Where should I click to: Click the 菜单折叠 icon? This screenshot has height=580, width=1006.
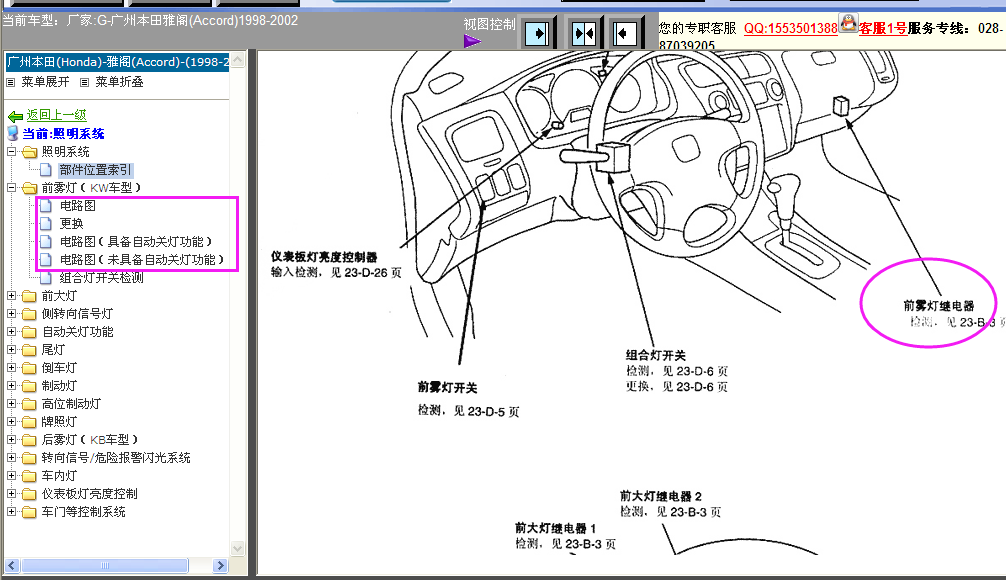pyautogui.click(x=84, y=82)
